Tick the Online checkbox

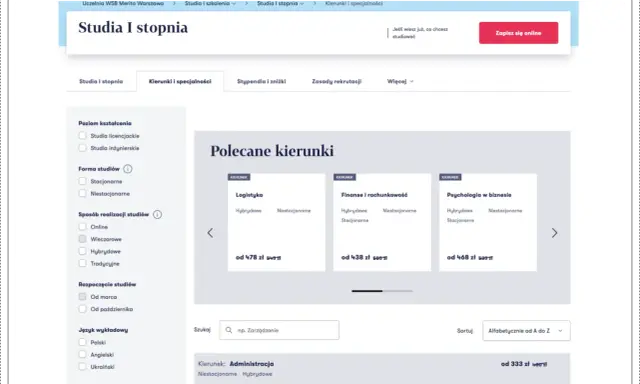(82, 226)
